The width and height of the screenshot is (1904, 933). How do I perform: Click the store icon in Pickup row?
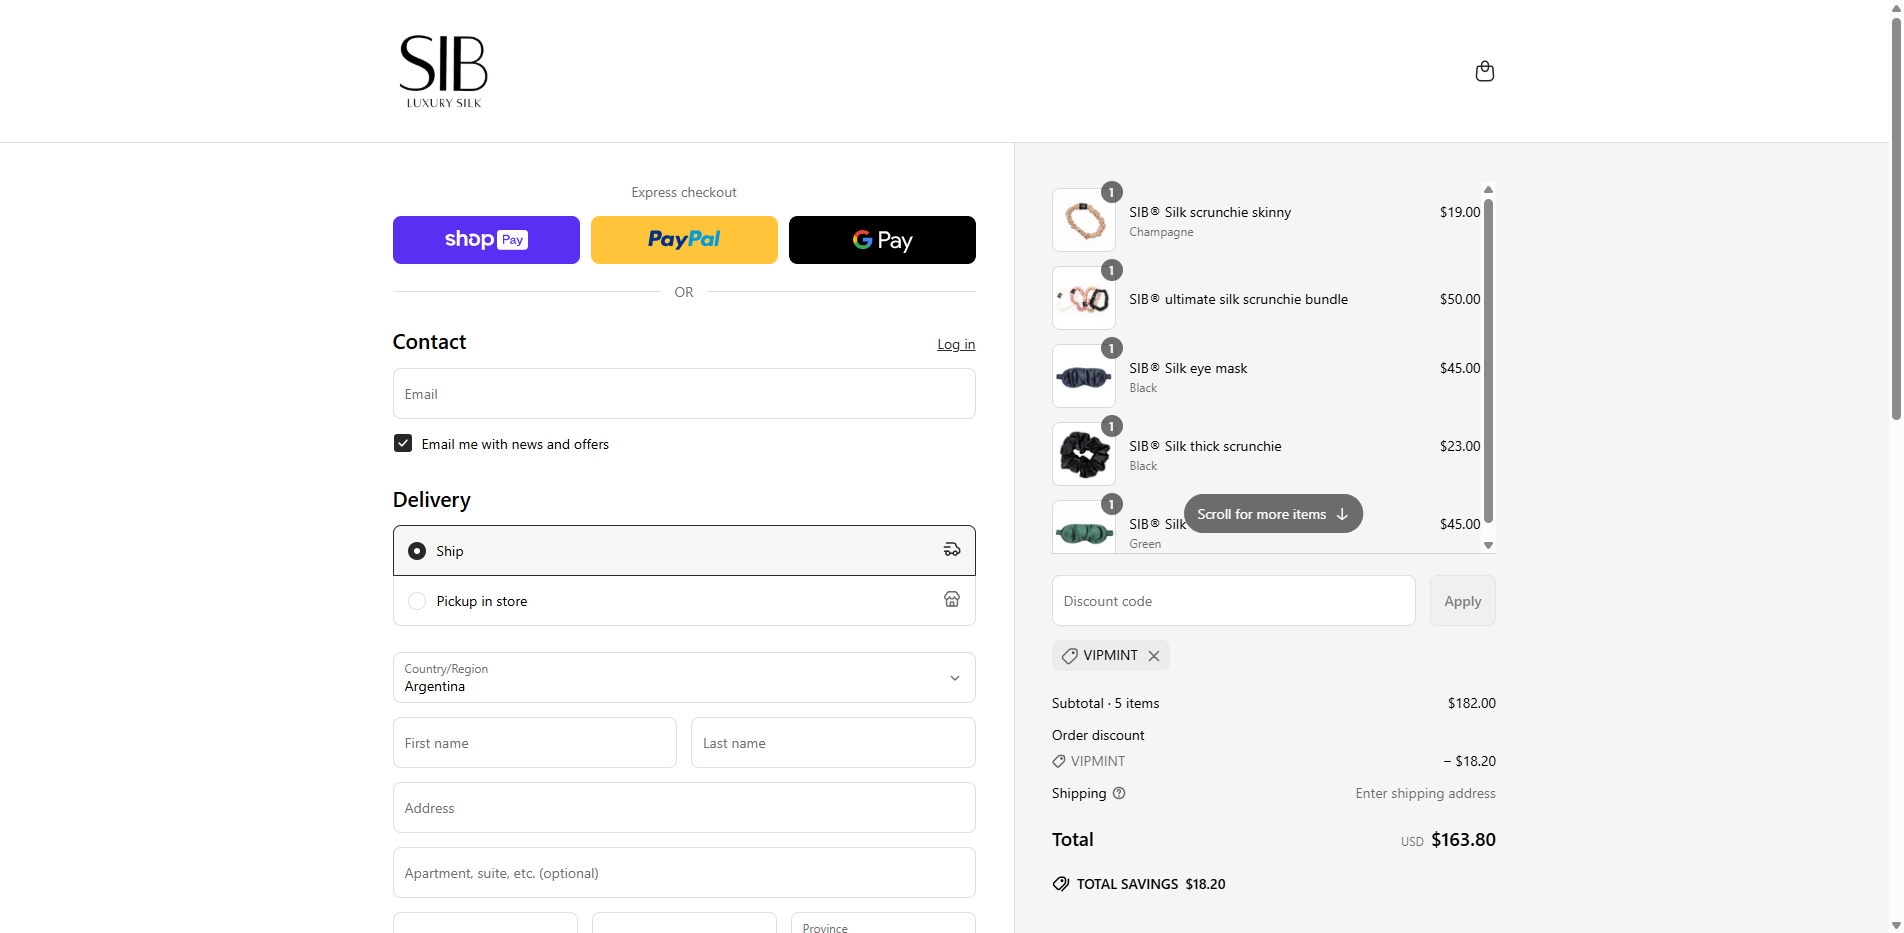[x=952, y=599]
